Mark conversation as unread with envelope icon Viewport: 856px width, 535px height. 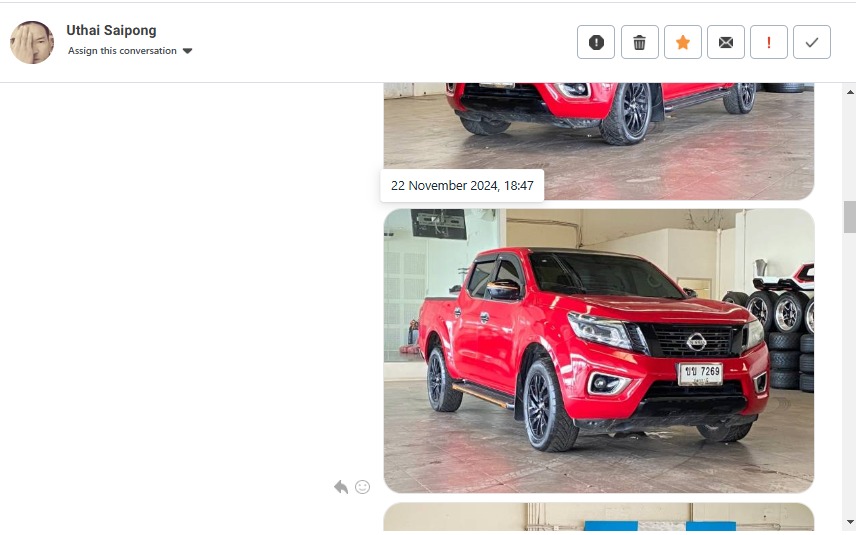pyautogui.click(x=726, y=42)
